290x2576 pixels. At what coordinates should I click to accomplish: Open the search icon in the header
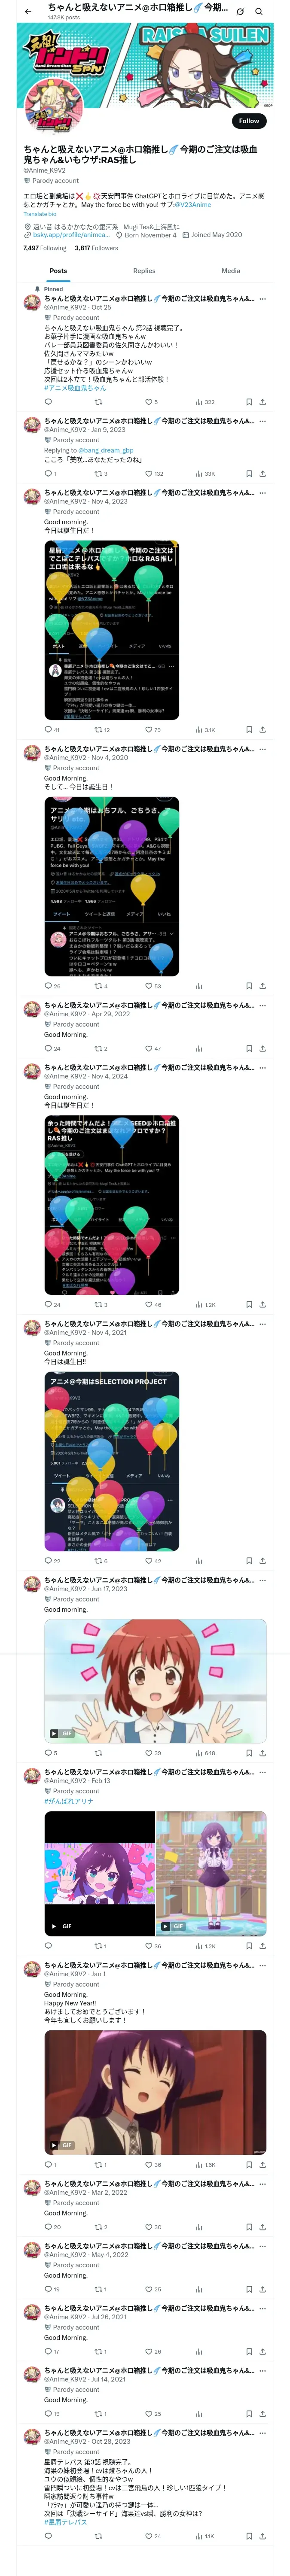coord(259,11)
